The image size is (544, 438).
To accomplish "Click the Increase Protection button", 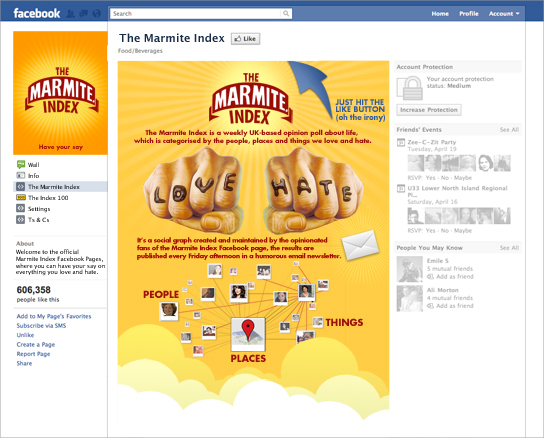I will [429, 110].
